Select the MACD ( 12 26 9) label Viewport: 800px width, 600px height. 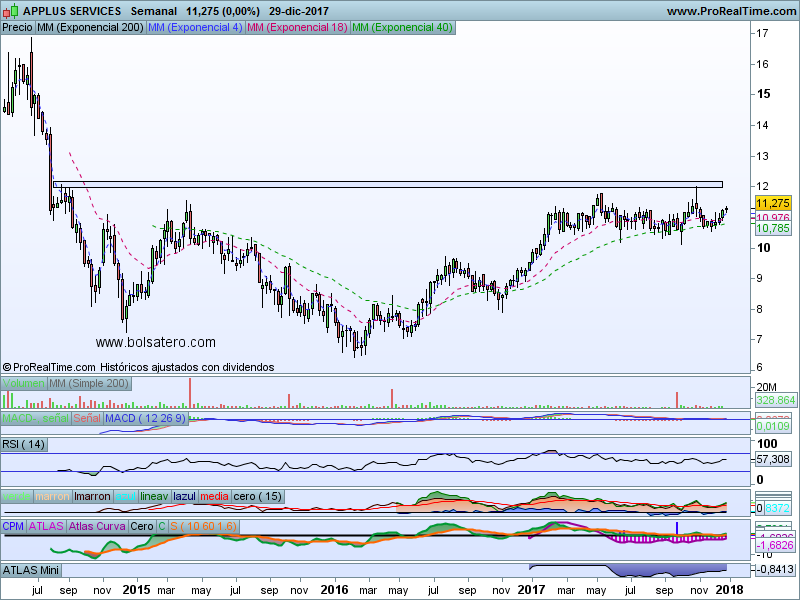(146, 418)
